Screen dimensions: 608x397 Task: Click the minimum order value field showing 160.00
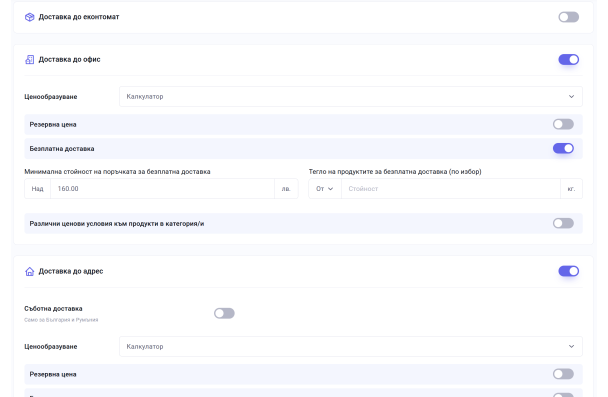pyautogui.click(x=162, y=189)
